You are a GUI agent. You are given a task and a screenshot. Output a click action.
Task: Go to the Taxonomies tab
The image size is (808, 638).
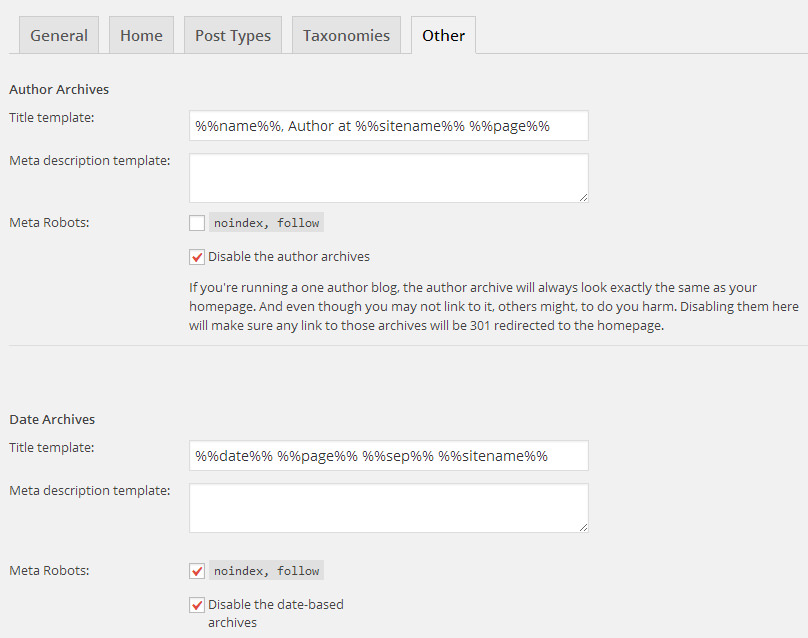tap(346, 35)
